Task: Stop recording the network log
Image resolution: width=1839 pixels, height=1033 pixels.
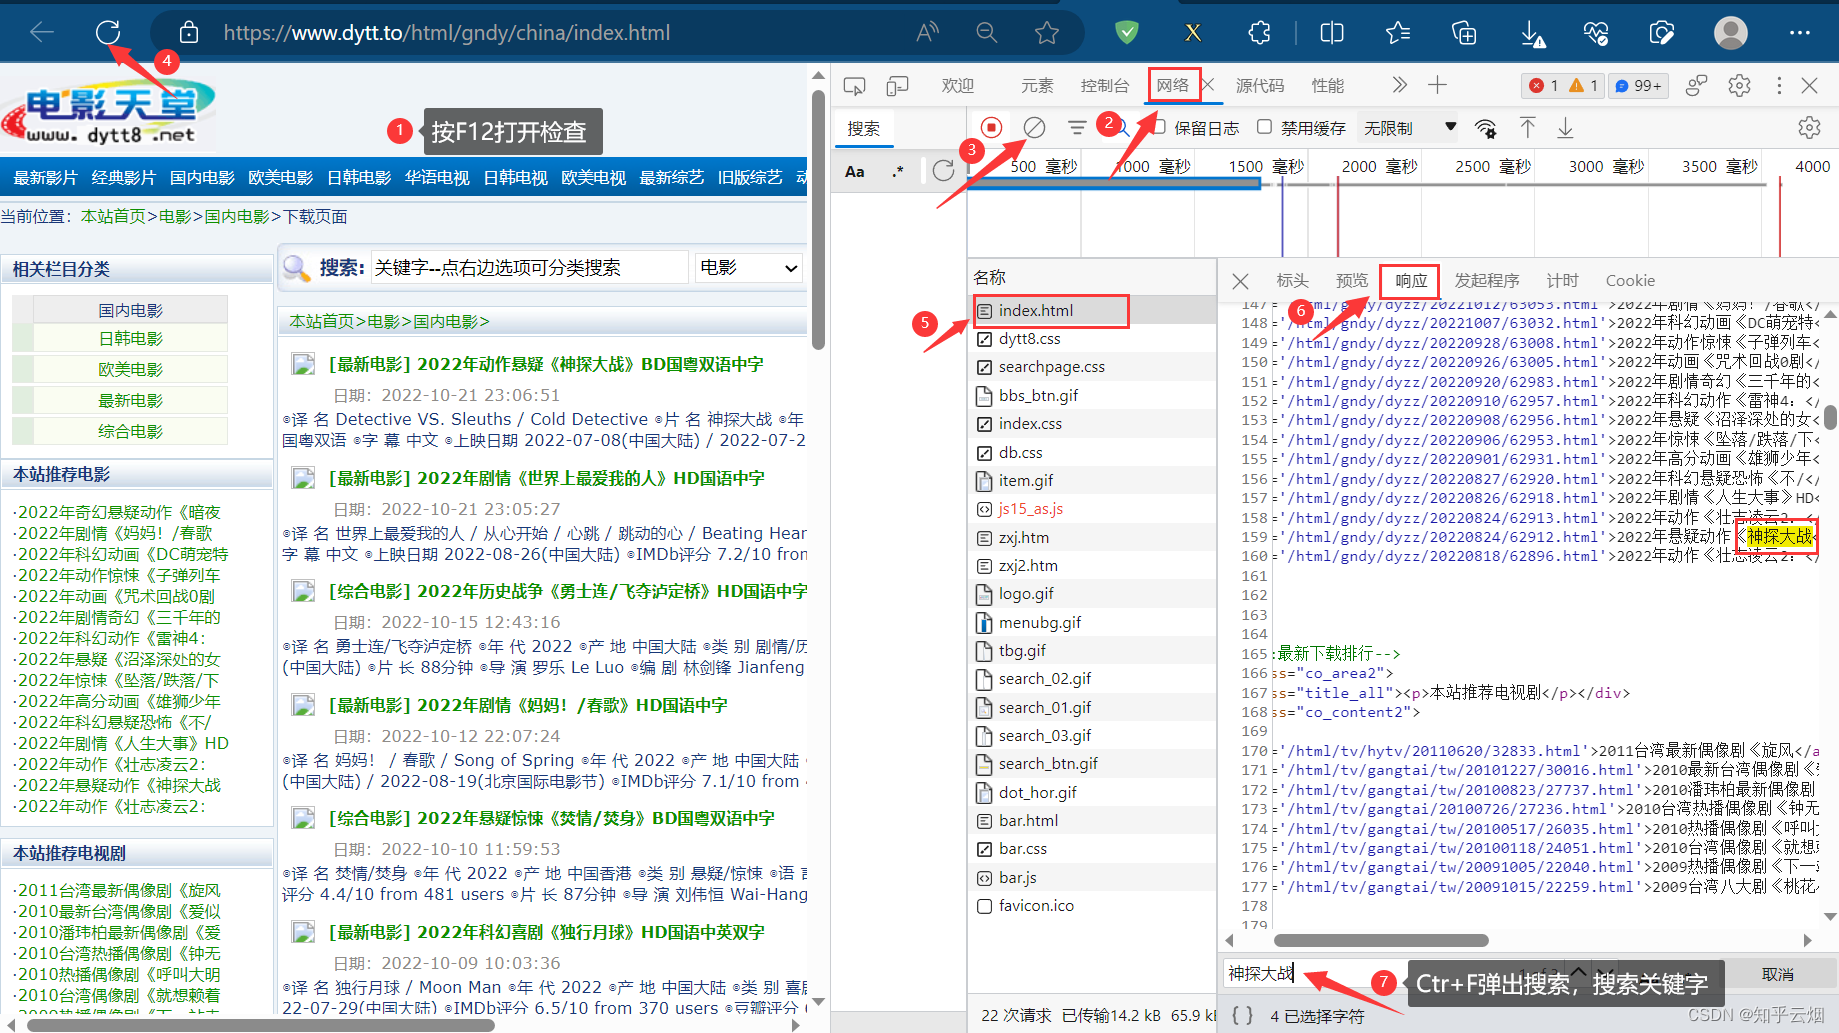Action: [x=991, y=128]
